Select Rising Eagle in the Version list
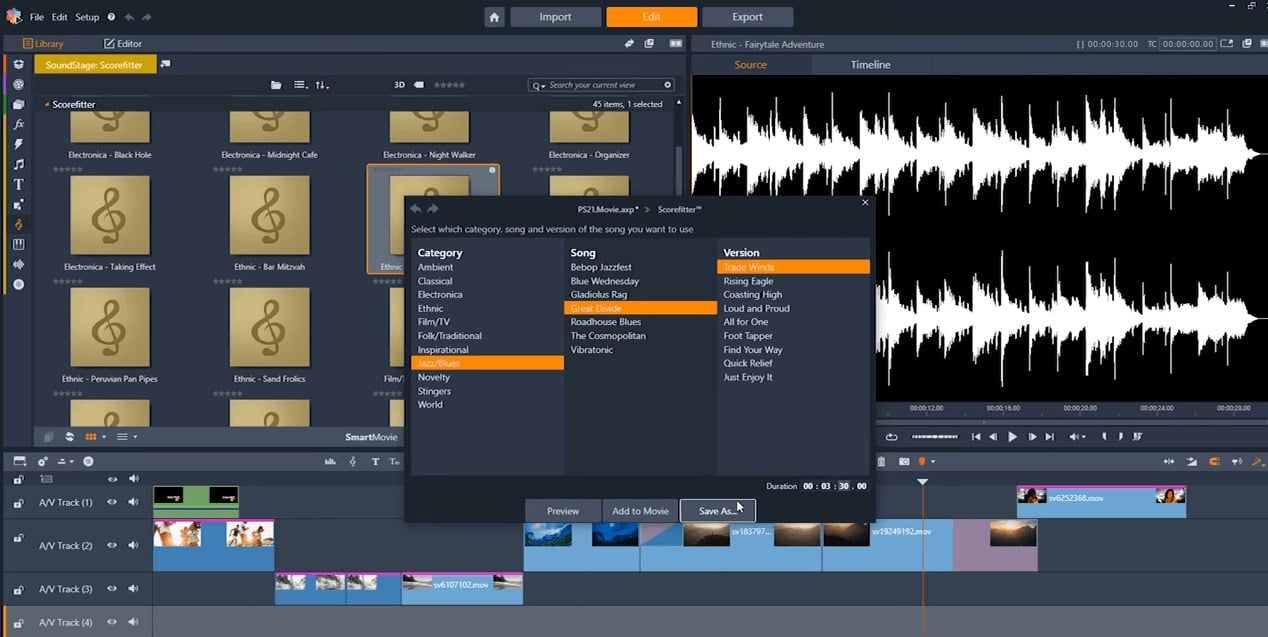Screen dimensions: 1268x637 click(748, 281)
